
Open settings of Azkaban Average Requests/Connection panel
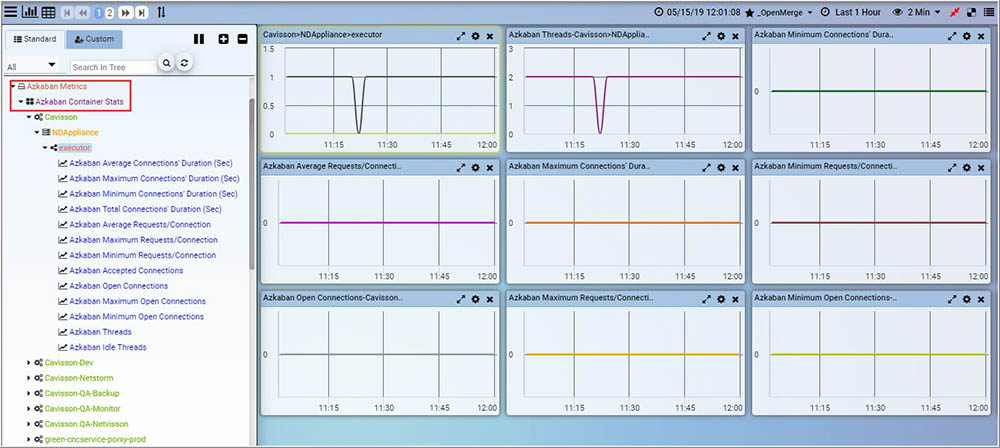click(x=475, y=168)
